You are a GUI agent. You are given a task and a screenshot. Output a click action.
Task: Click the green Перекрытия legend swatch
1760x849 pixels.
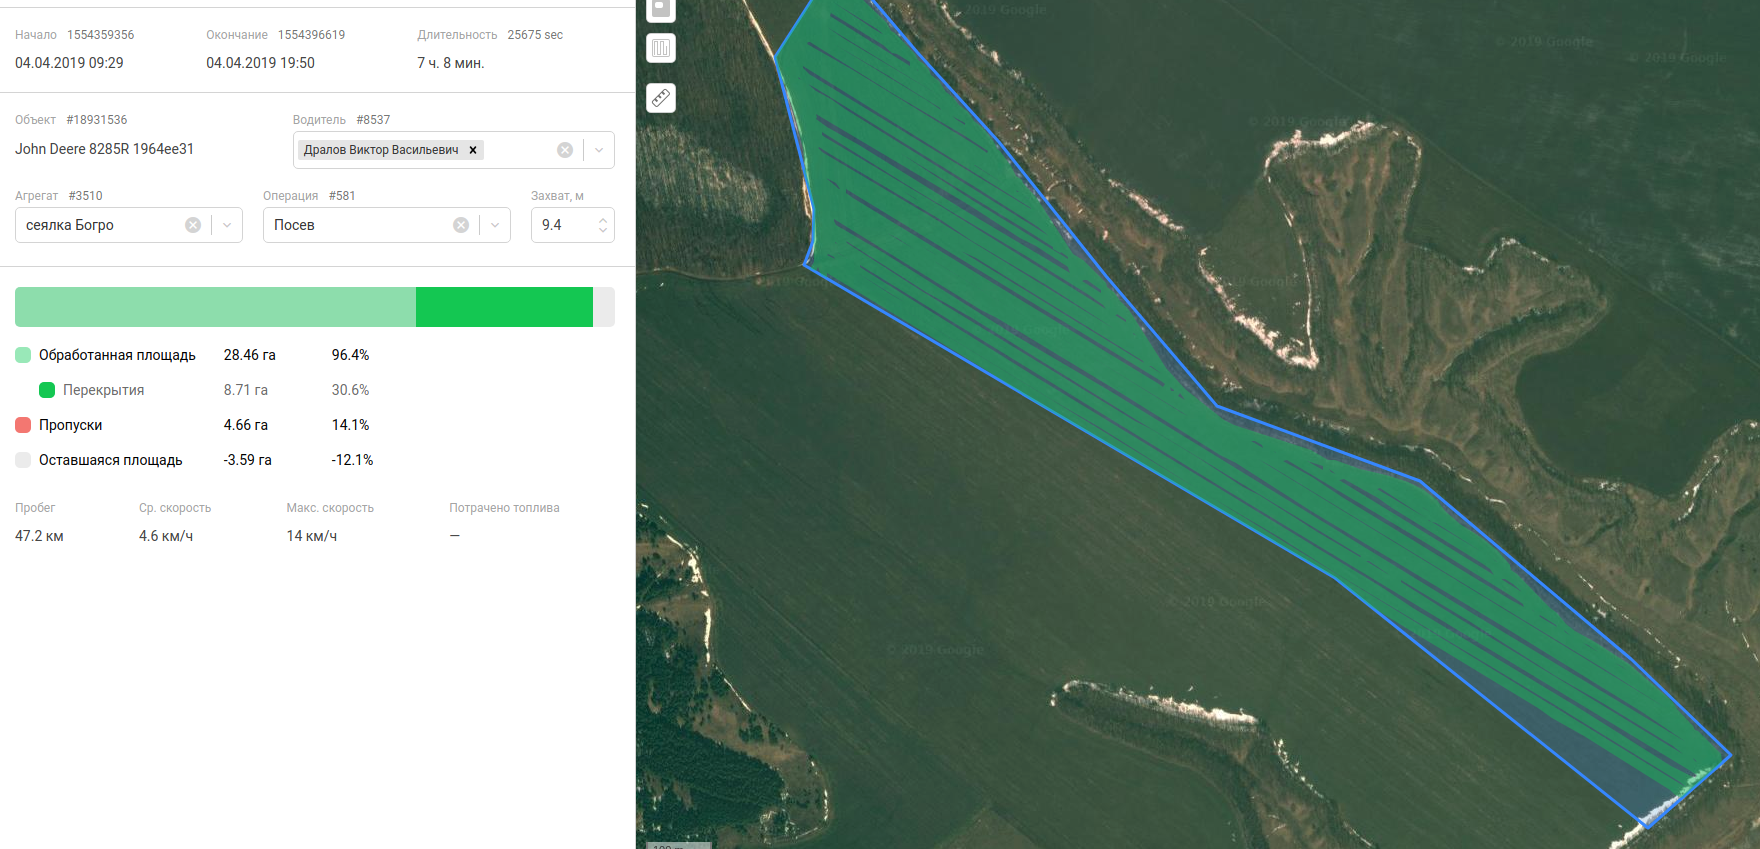(x=47, y=390)
